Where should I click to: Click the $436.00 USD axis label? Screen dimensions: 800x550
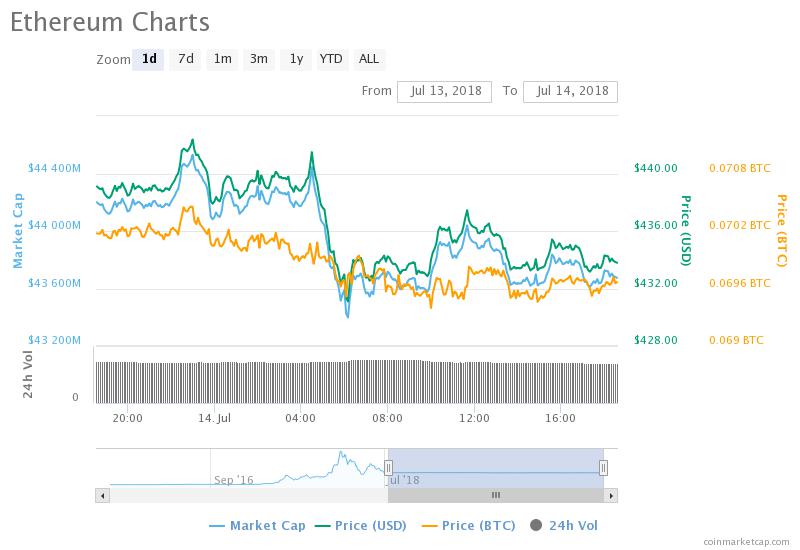(x=656, y=226)
